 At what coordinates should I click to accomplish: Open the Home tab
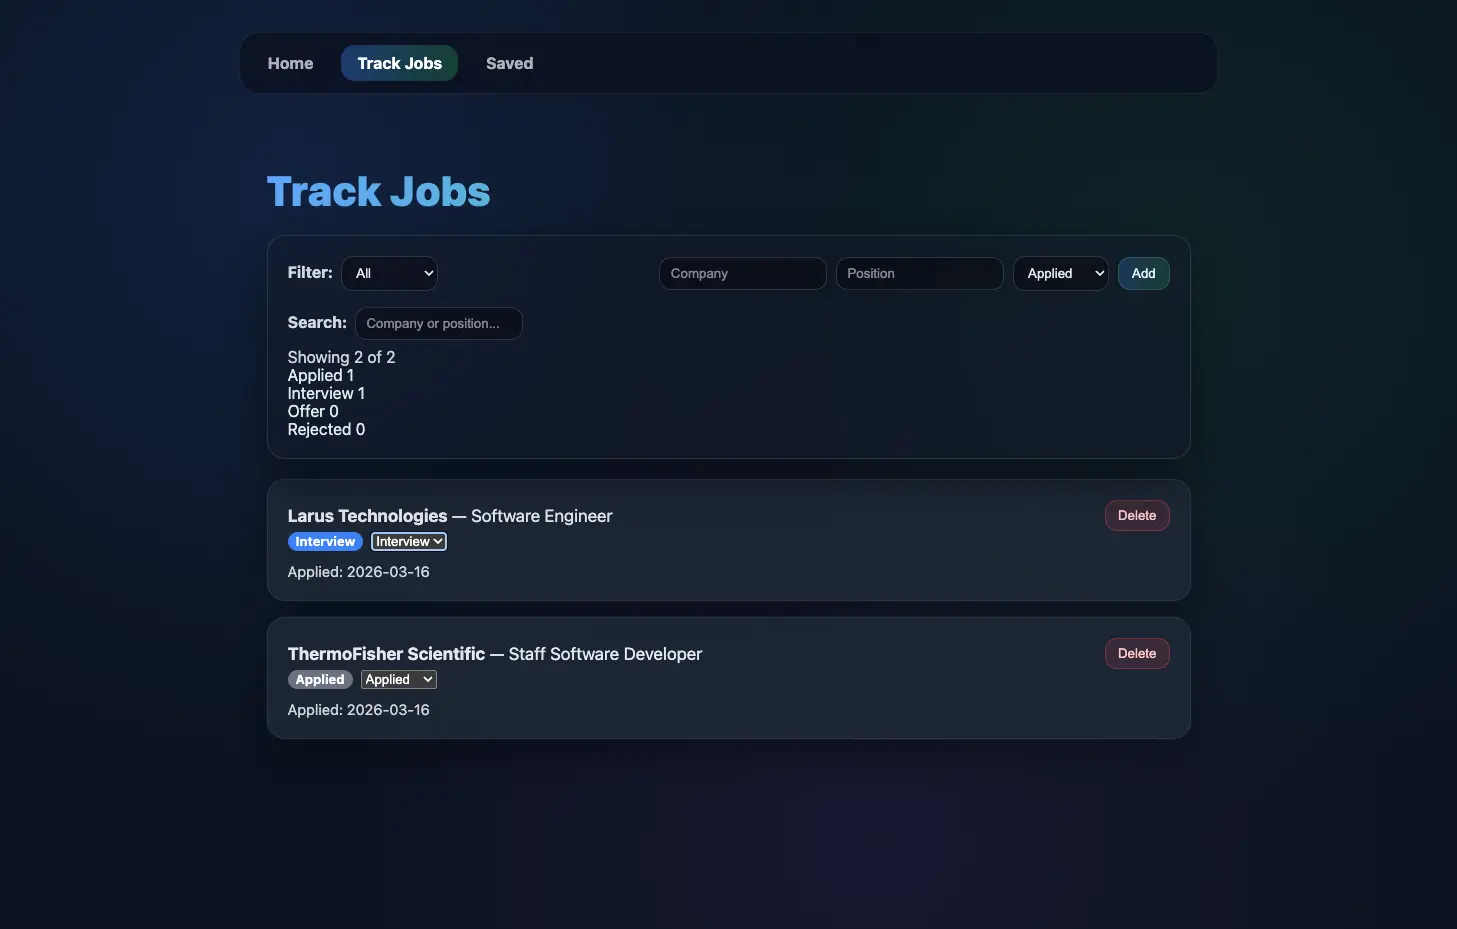(290, 63)
